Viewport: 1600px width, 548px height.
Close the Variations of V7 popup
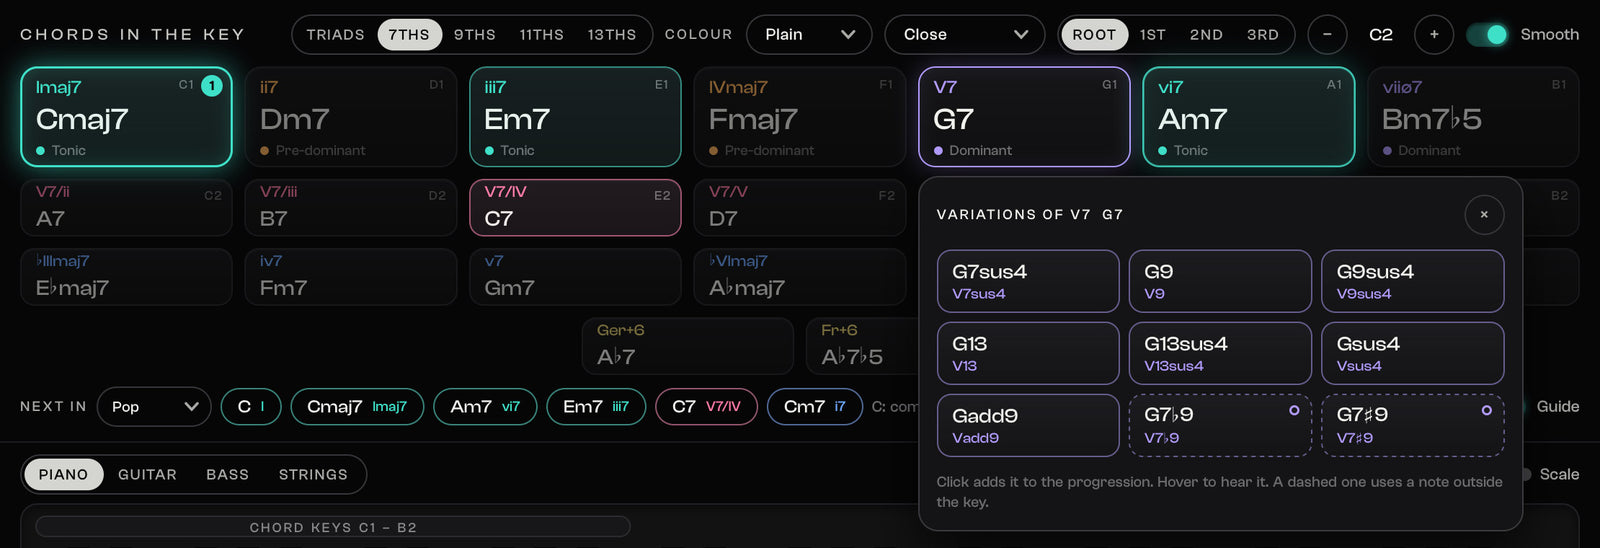1484,214
